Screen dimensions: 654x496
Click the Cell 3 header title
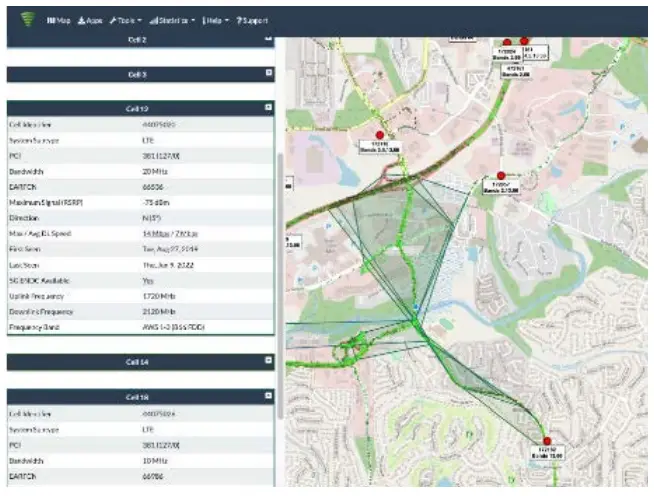point(137,75)
